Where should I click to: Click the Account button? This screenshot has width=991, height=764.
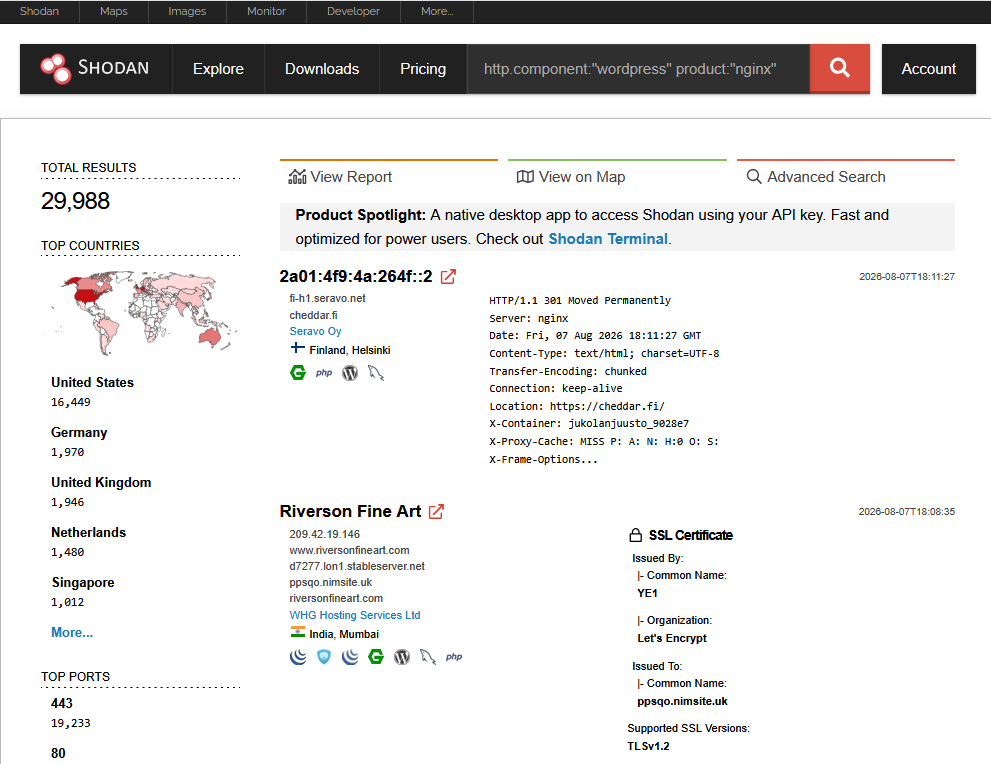pyautogui.click(x=928, y=69)
